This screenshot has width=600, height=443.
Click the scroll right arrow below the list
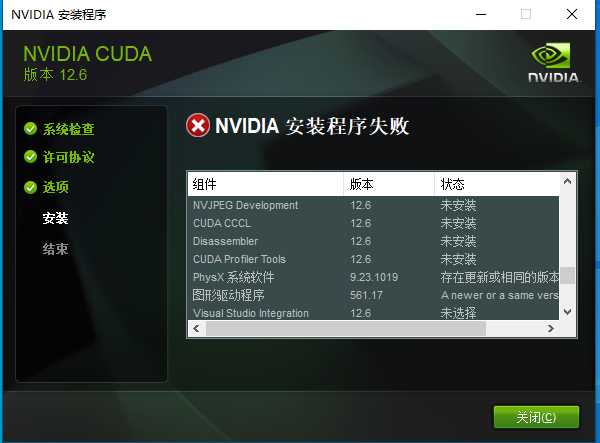[x=551, y=329]
